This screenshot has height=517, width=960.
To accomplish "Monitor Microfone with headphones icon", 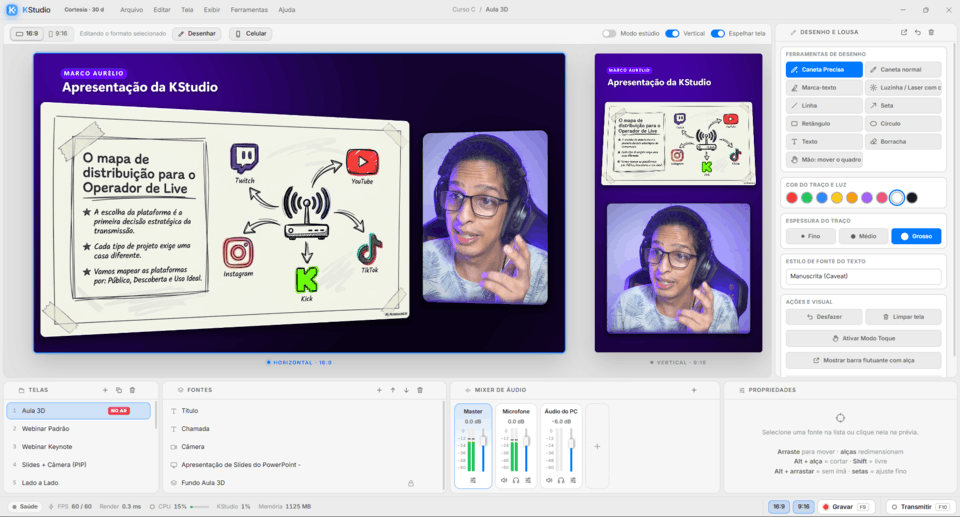I will [516, 480].
